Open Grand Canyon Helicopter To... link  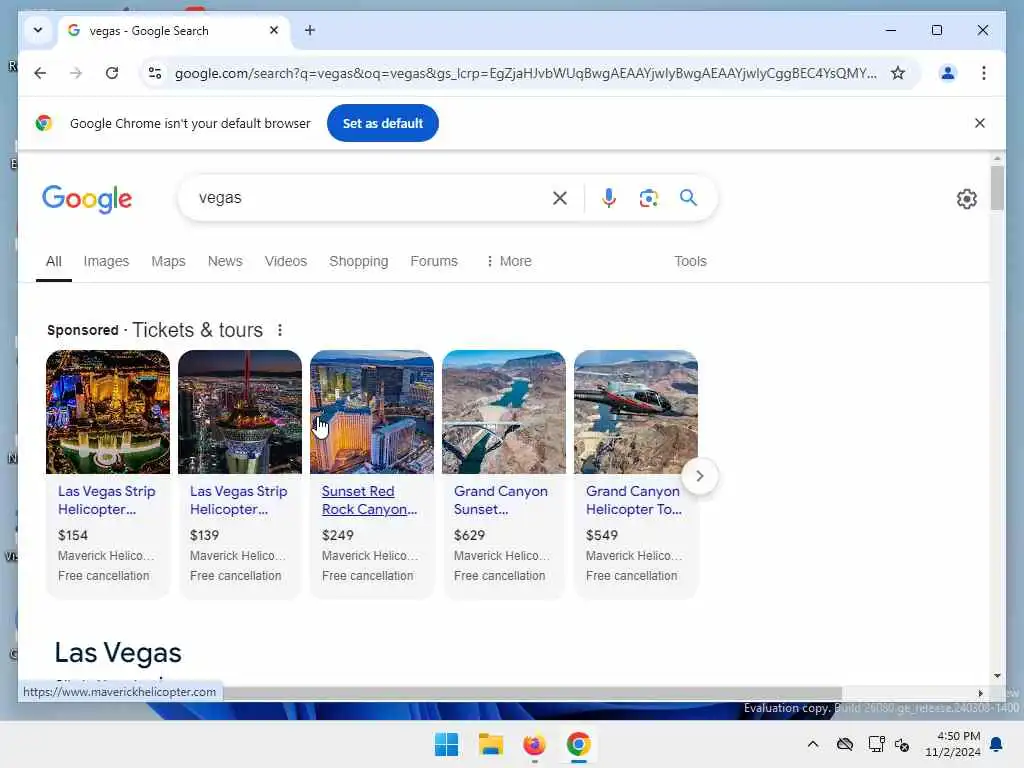pyautogui.click(x=633, y=500)
